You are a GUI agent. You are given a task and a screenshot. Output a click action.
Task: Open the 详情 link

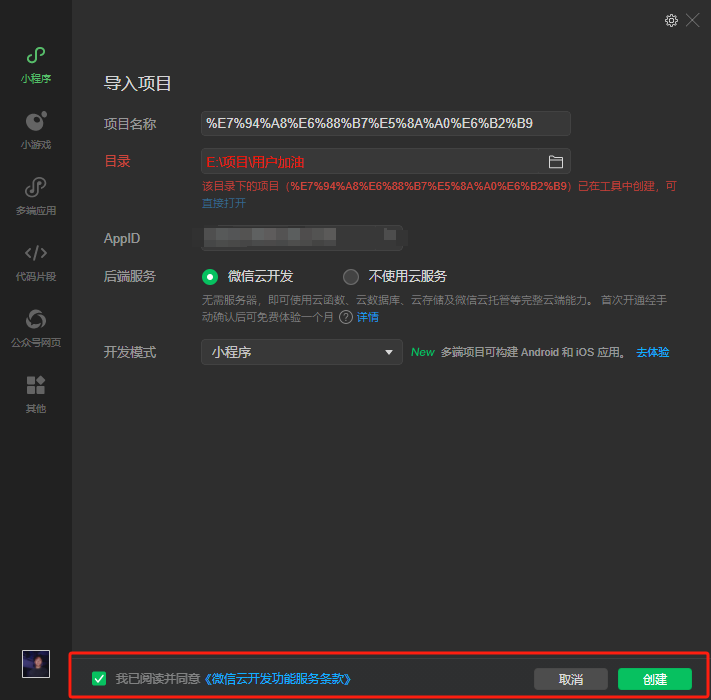(367, 317)
